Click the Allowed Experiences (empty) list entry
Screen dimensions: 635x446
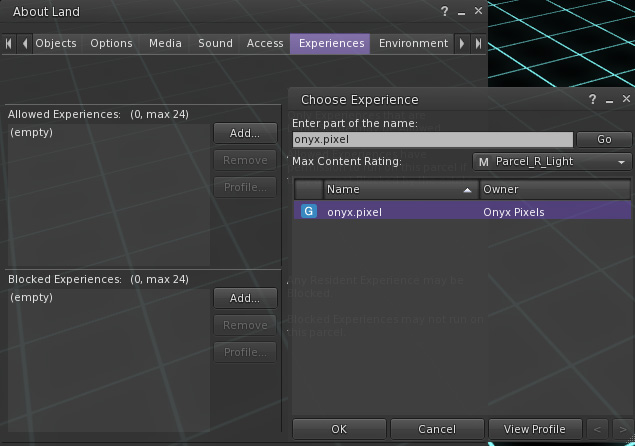[32, 133]
